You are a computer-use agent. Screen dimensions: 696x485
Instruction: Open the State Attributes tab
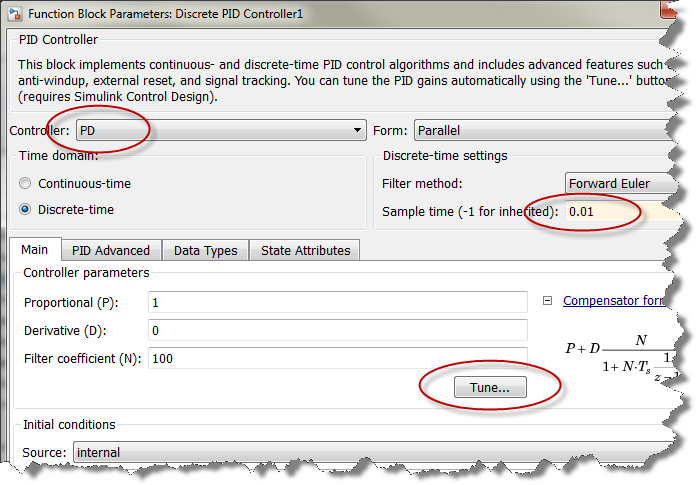tap(305, 250)
